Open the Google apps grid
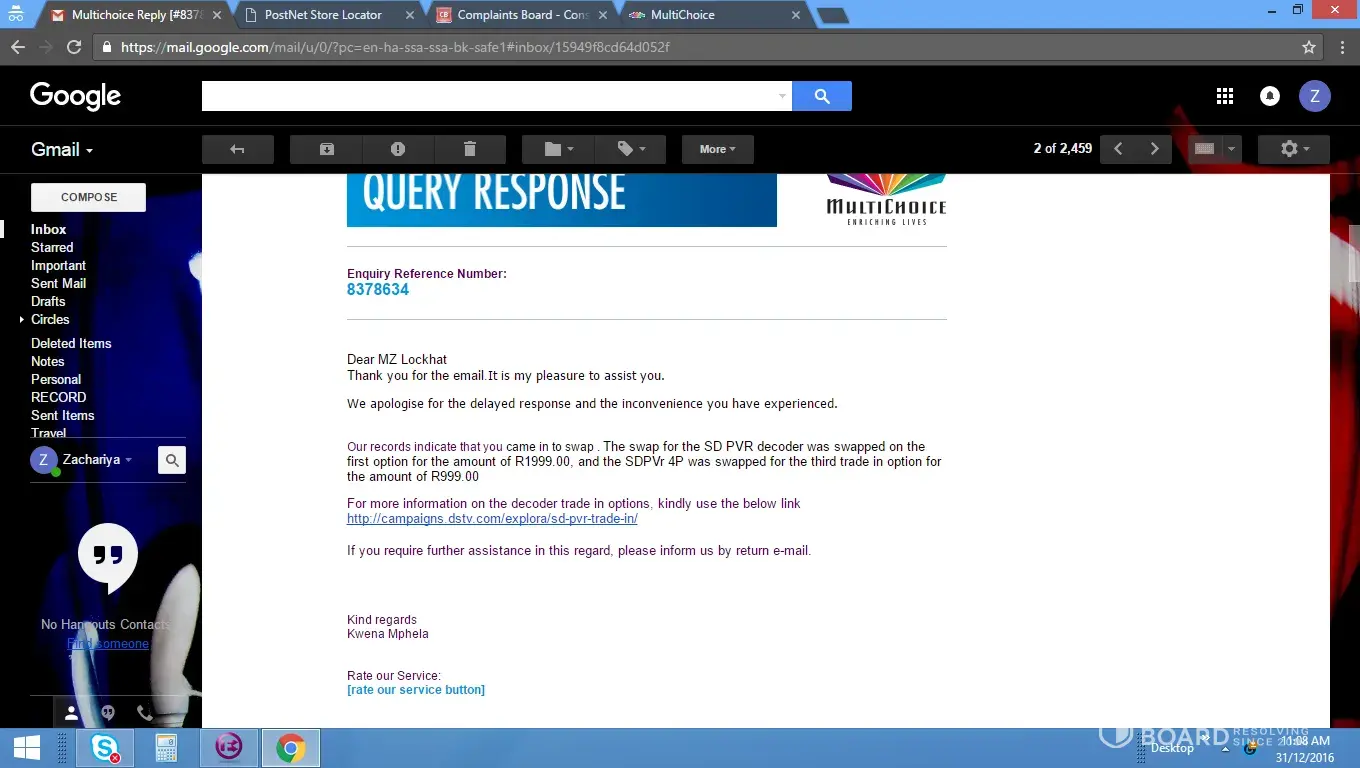Viewport: 1360px width, 768px height. point(1224,96)
